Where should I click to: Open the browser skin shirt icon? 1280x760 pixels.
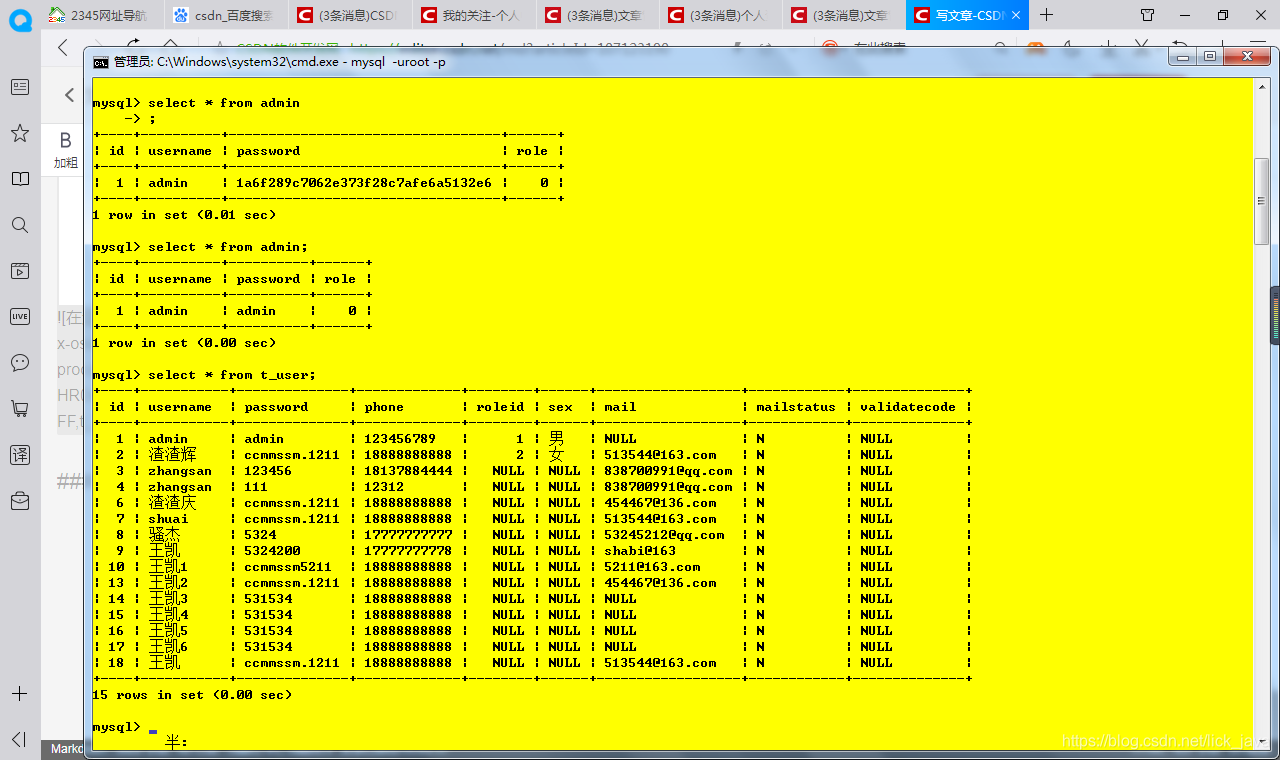click(1147, 15)
